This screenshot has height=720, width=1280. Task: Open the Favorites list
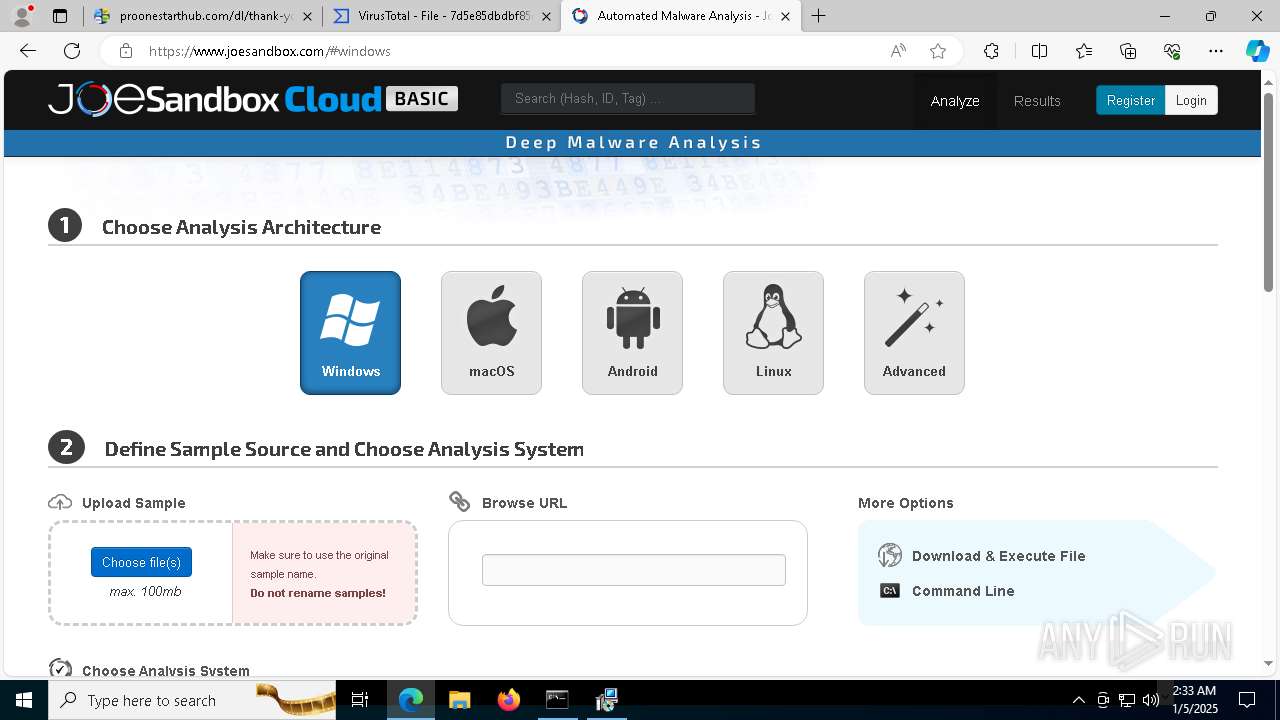pyautogui.click(x=1084, y=51)
